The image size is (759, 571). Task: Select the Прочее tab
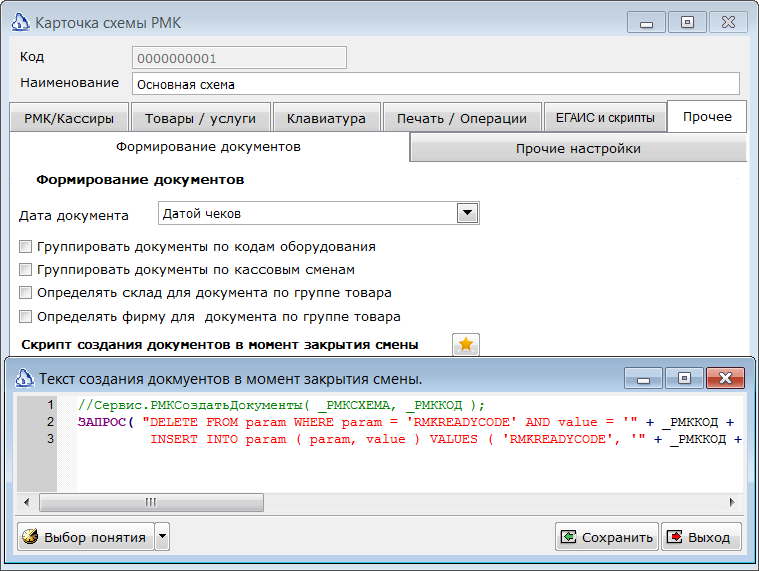tap(707, 116)
